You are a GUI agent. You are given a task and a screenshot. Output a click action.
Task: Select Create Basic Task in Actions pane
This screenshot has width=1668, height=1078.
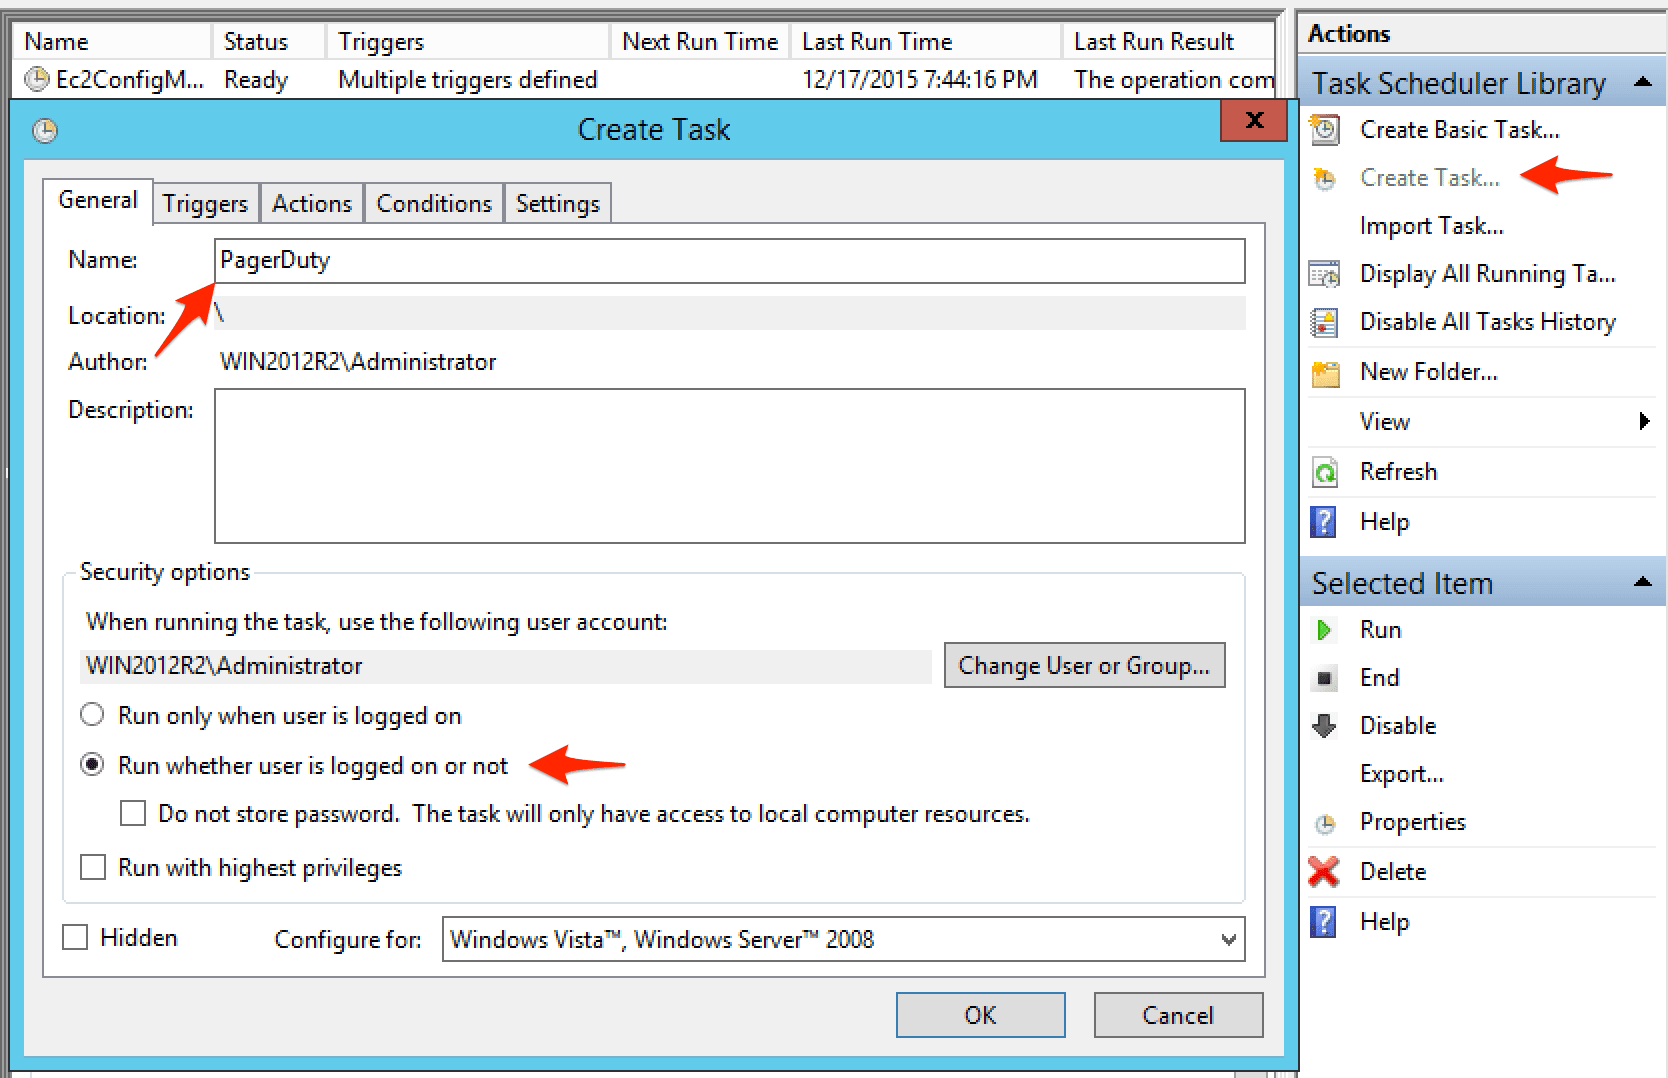(x=1458, y=129)
